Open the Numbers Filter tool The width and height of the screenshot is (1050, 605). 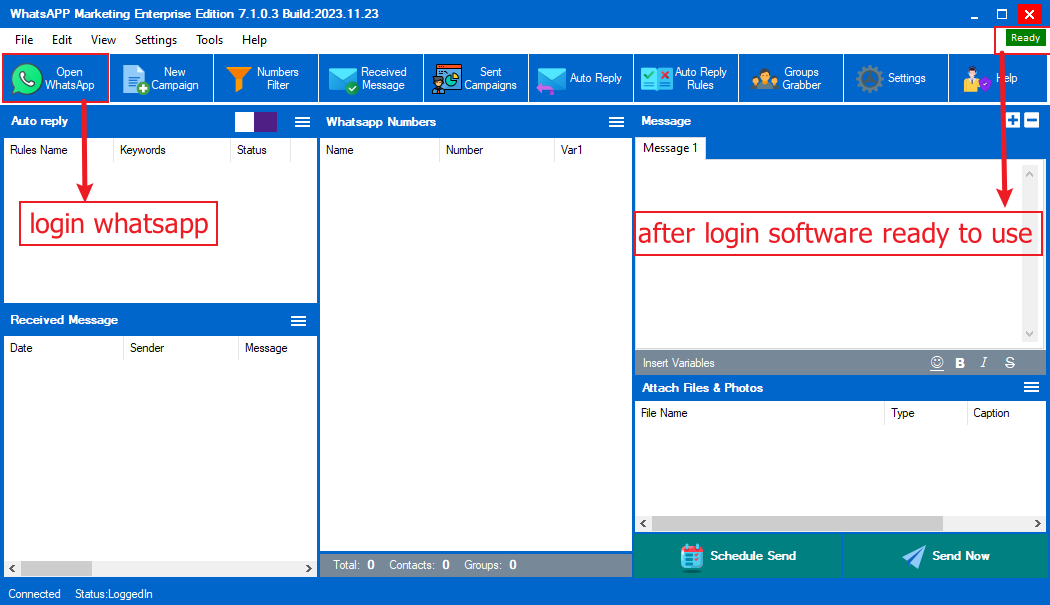point(265,78)
